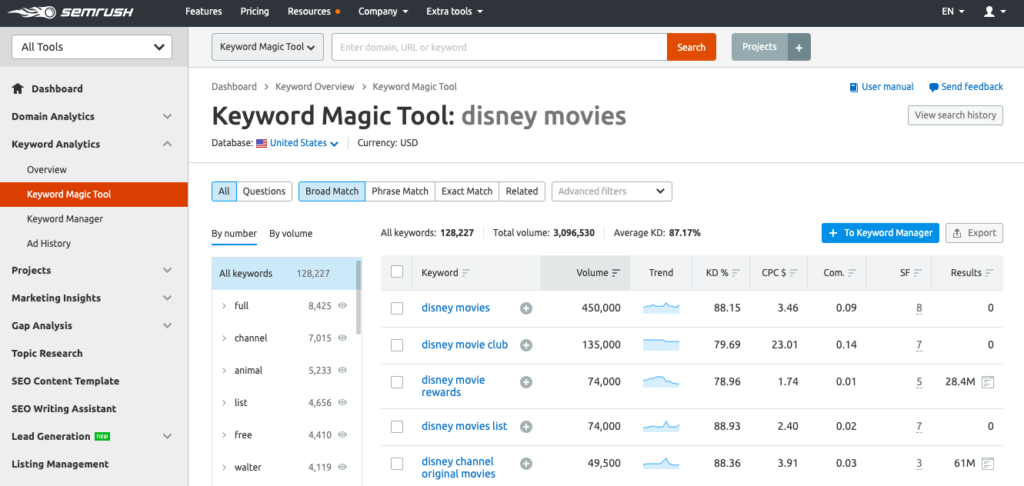
Task: Check the box for disney movie club
Action: coord(396,345)
